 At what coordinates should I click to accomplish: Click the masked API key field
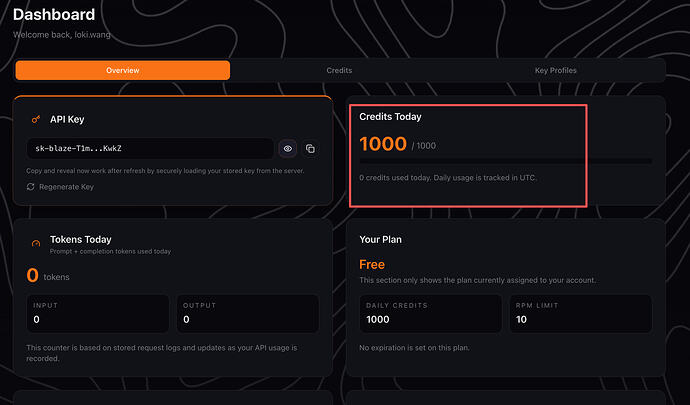click(x=150, y=149)
